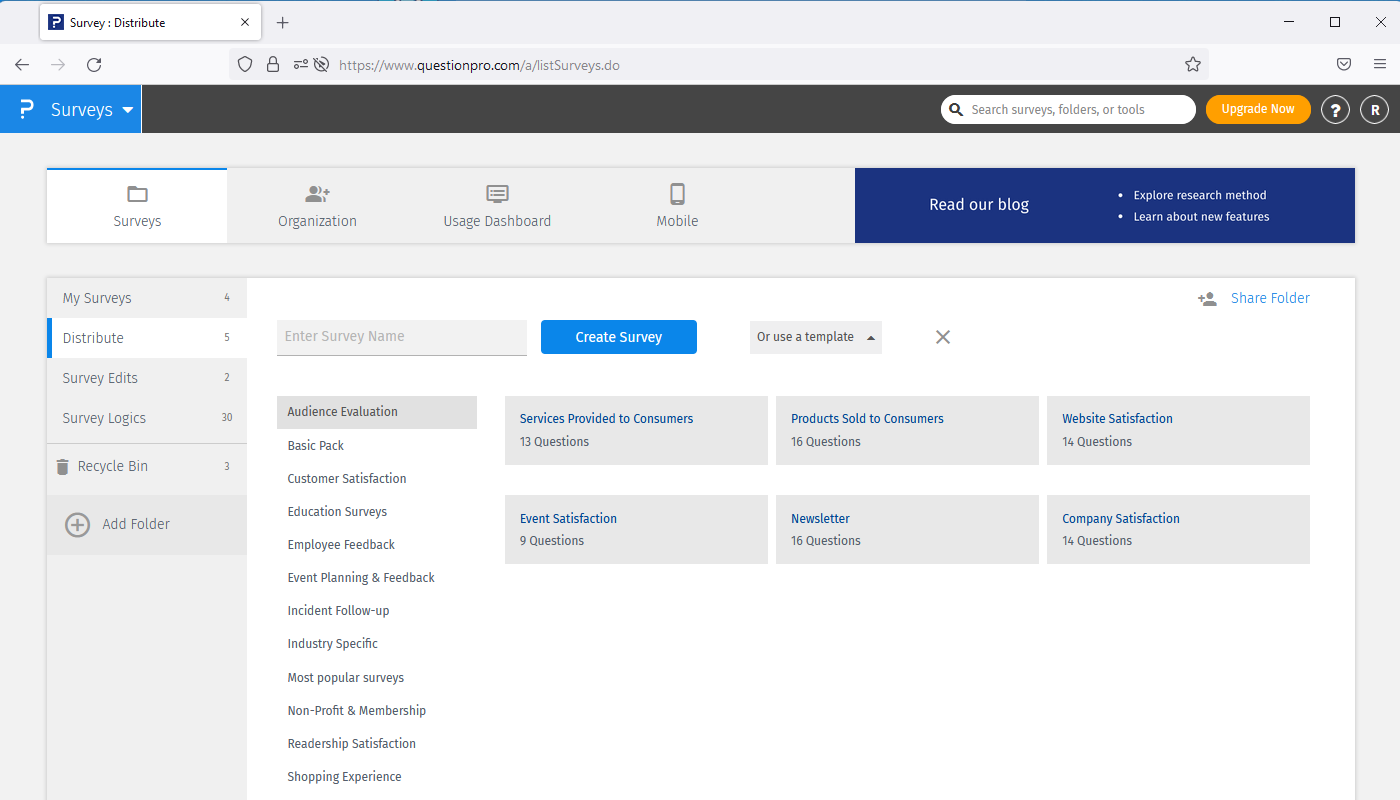
Task: Open the Usage Dashboard tab
Action: point(497,206)
